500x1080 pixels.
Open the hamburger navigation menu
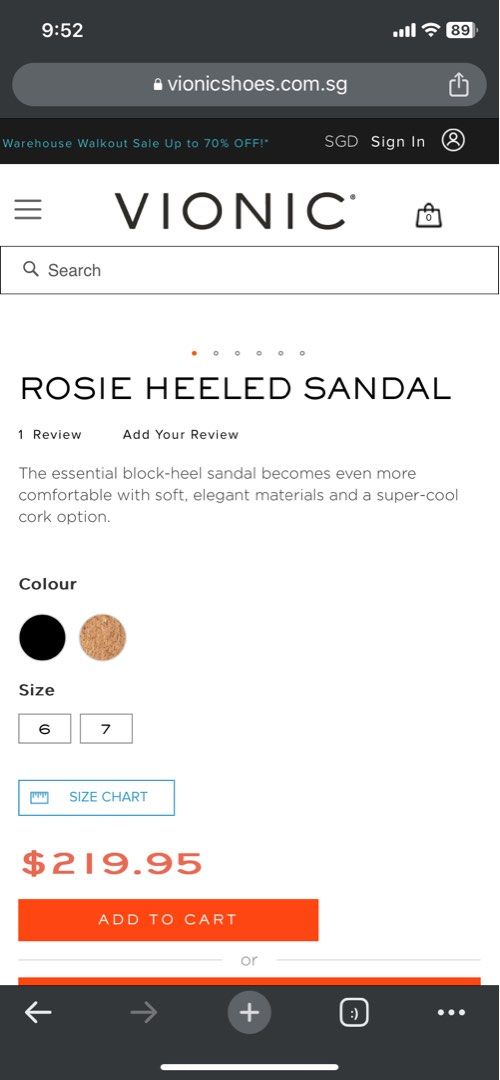click(28, 209)
